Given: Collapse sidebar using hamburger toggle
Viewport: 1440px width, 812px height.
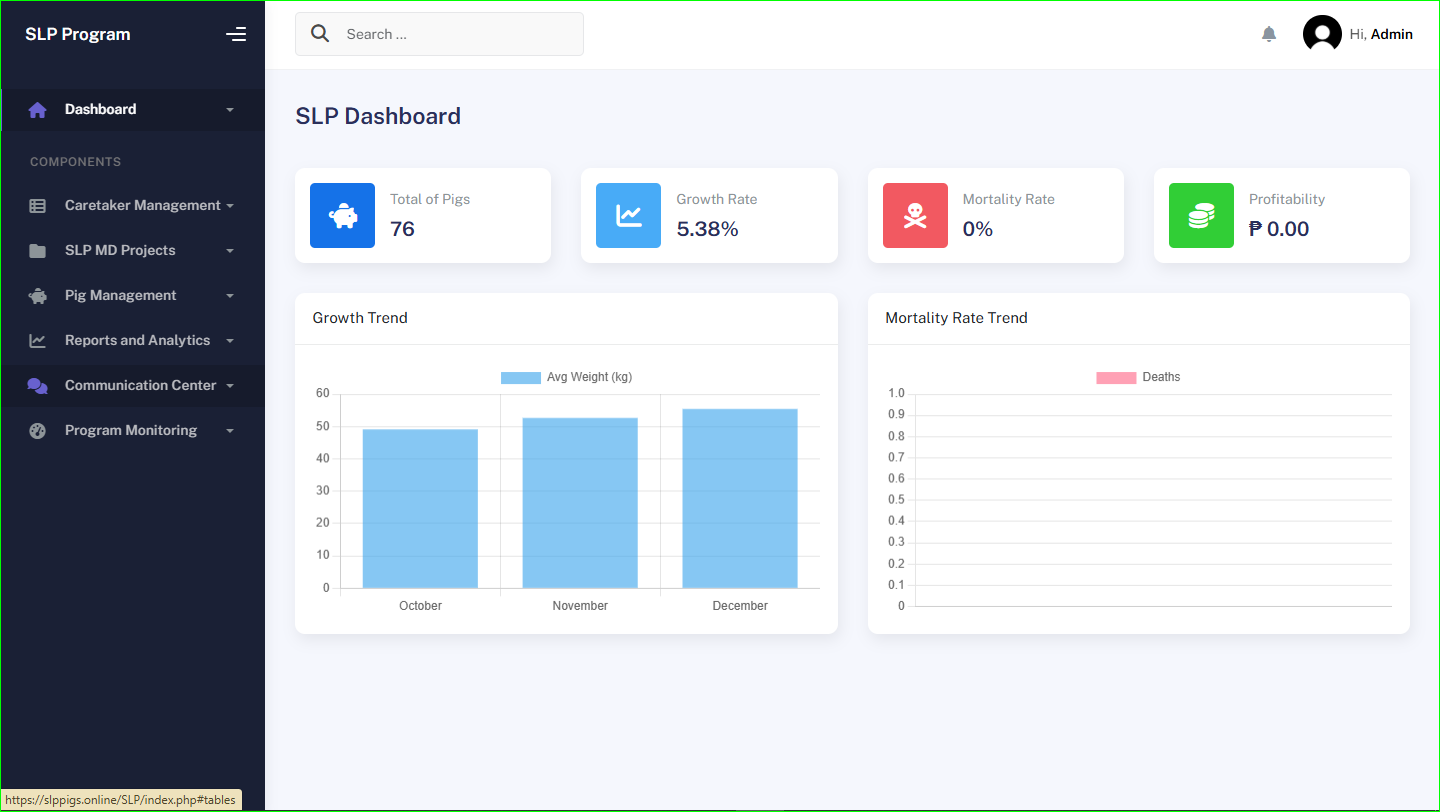Looking at the screenshot, I should tap(236, 34).
